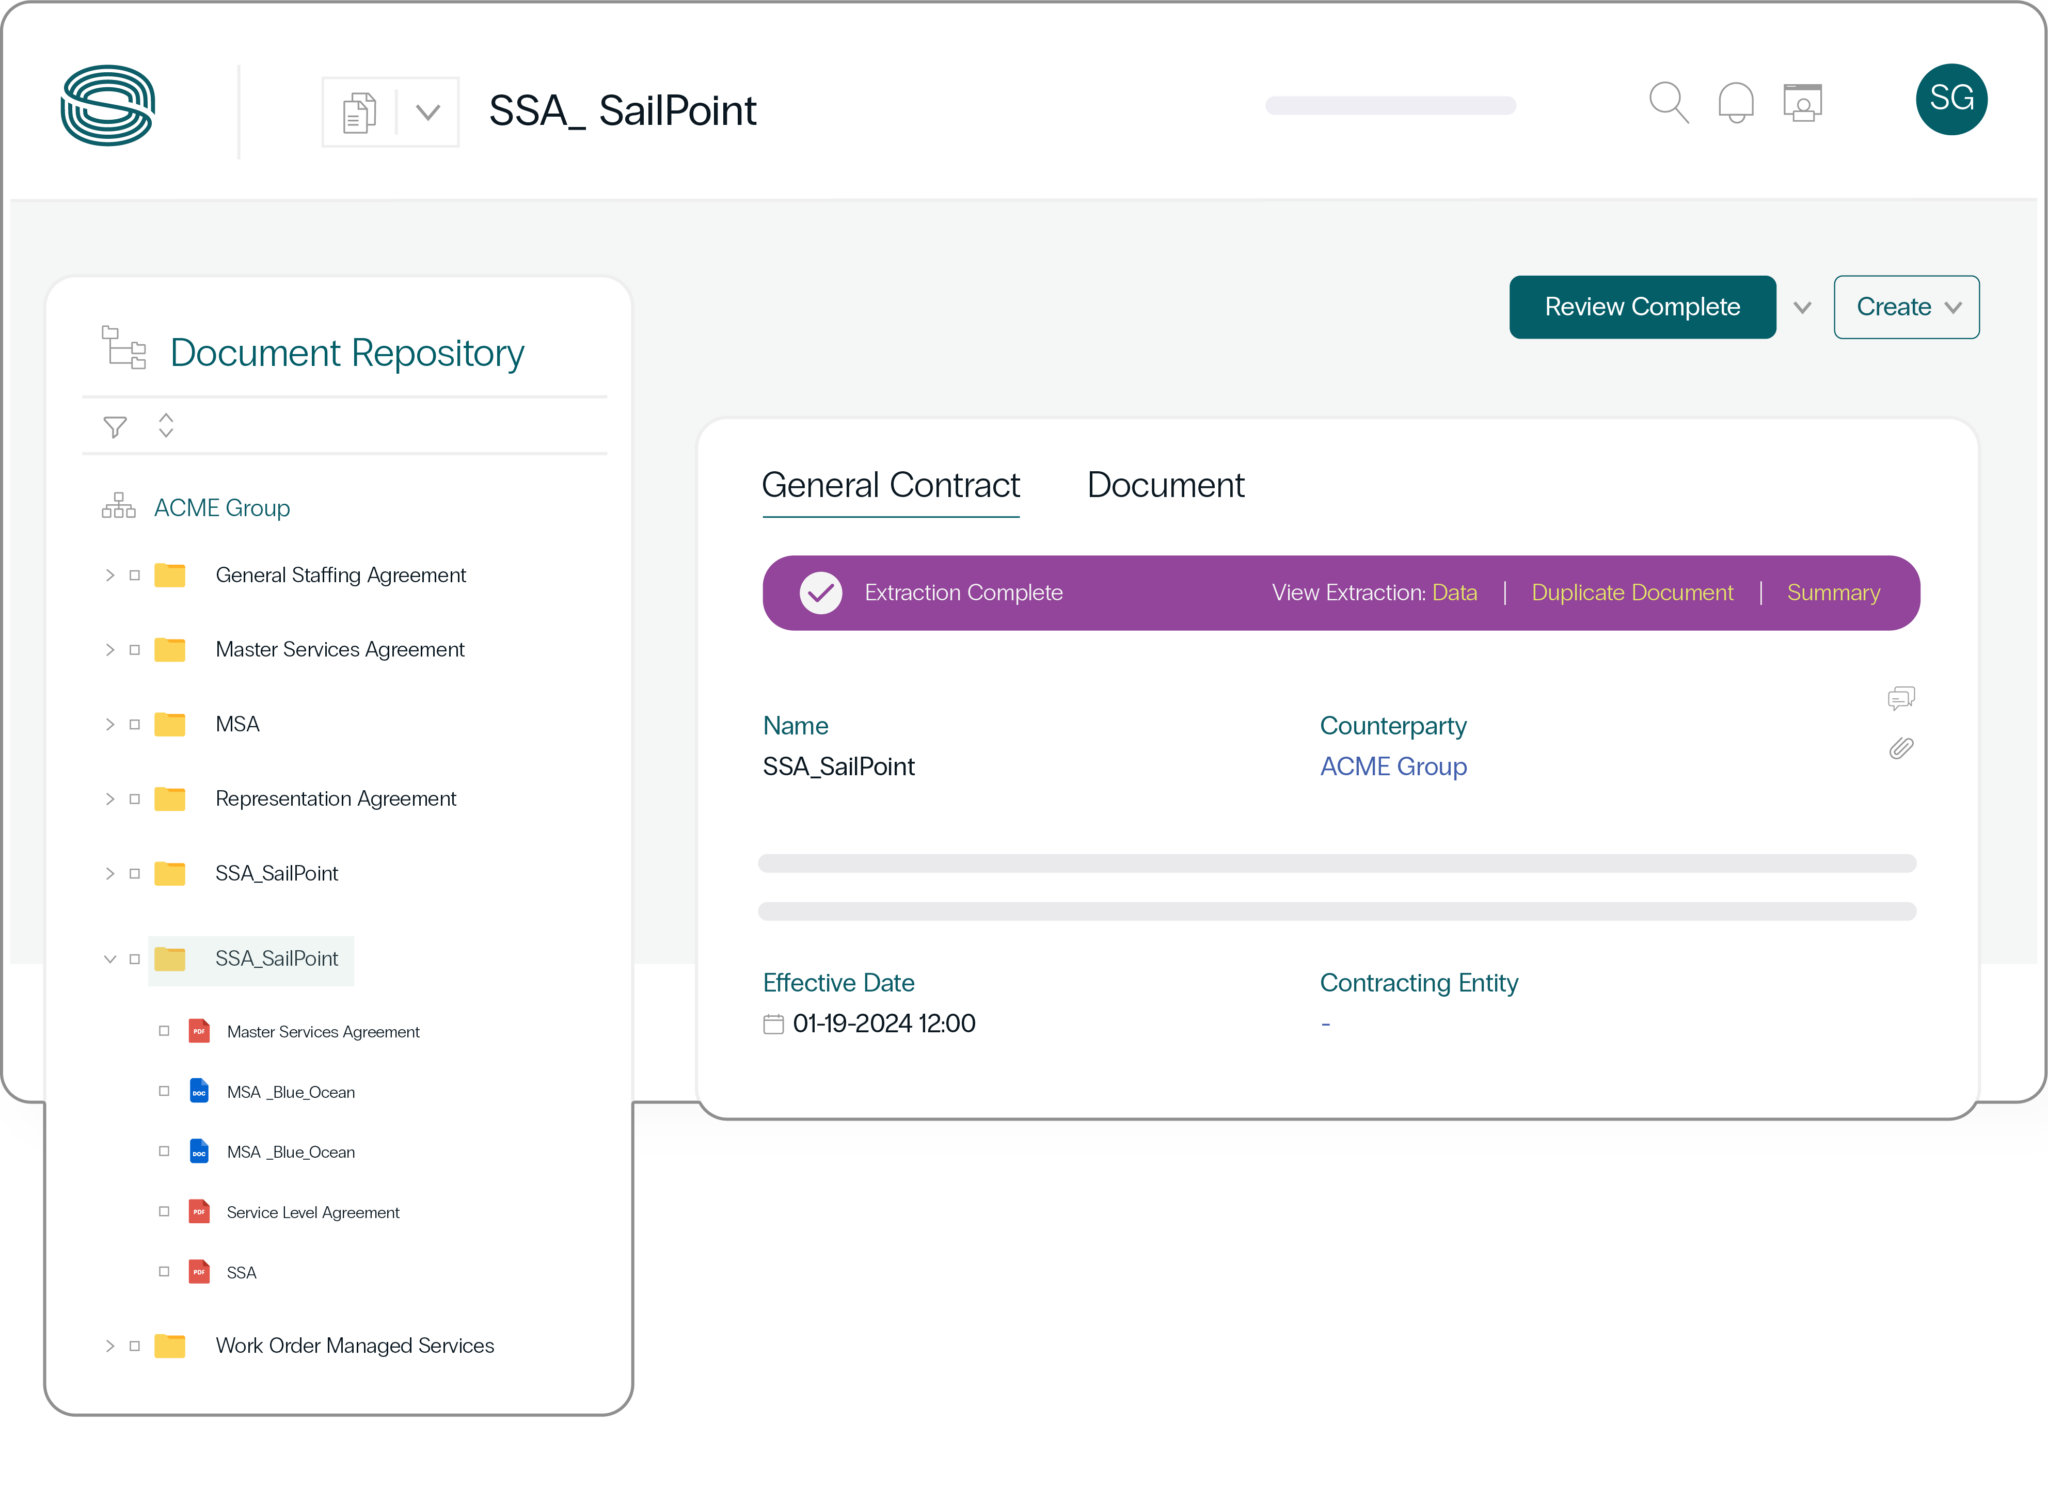Select the General Contract tab
The height and width of the screenshot is (1487, 2048).
coord(891,485)
